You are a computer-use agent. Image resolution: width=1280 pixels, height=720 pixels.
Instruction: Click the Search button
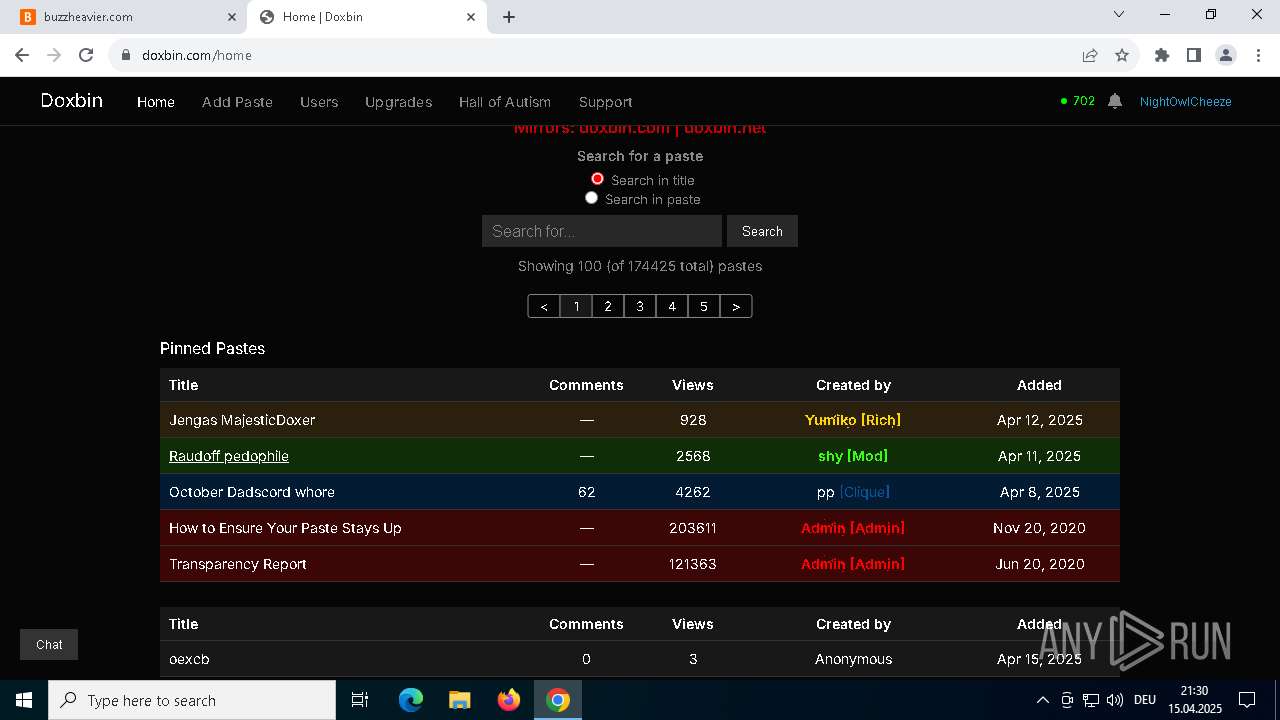762,231
